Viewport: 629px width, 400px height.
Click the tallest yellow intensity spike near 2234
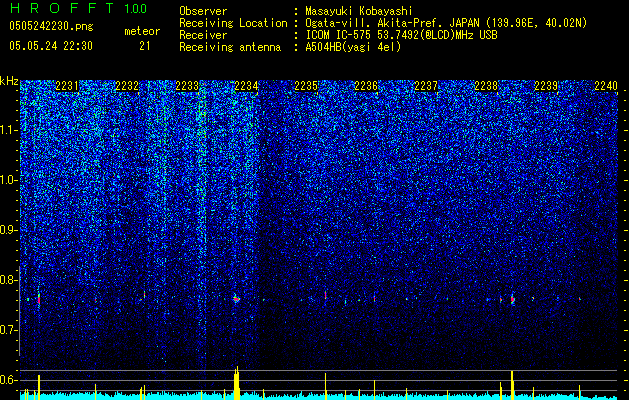click(237, 383)
